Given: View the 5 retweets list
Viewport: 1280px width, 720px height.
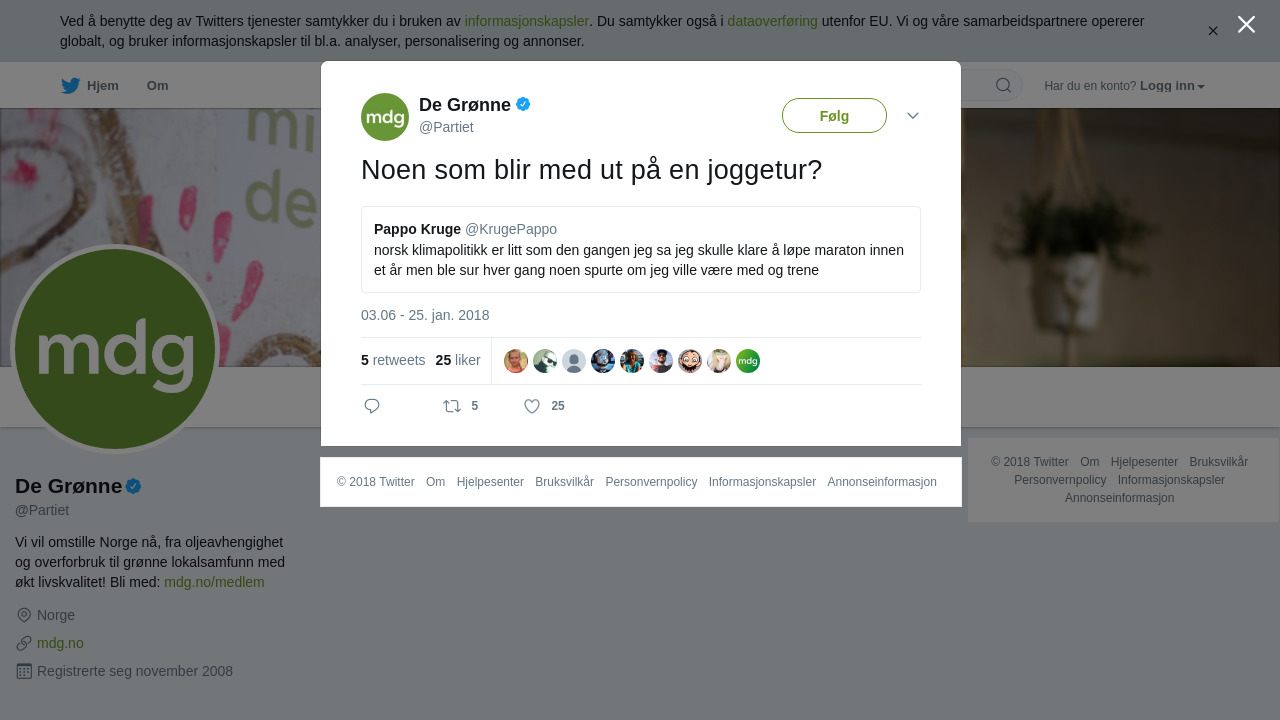Looking at the screenshot, I should tap(393, 360).
